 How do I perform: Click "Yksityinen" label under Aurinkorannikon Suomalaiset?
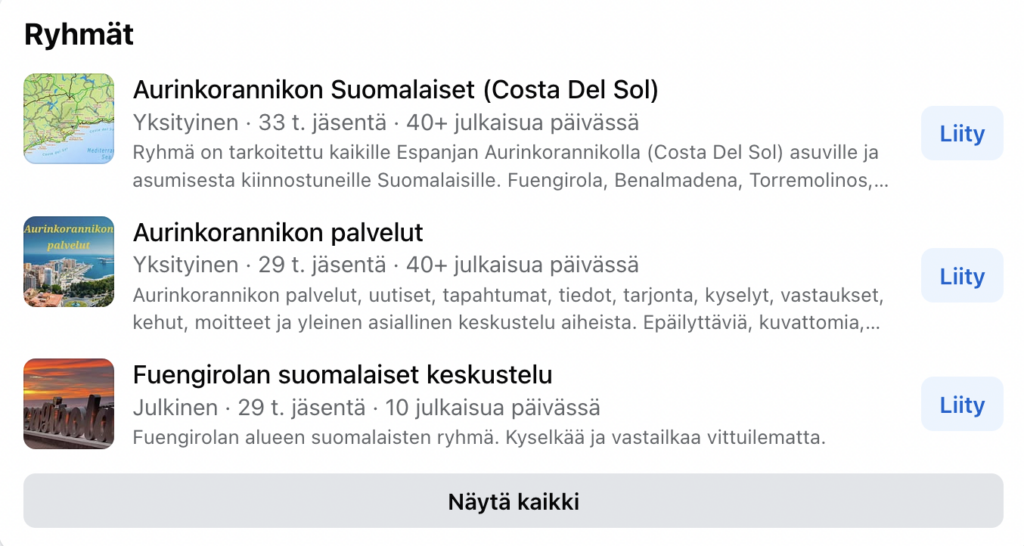coord(185,123)
